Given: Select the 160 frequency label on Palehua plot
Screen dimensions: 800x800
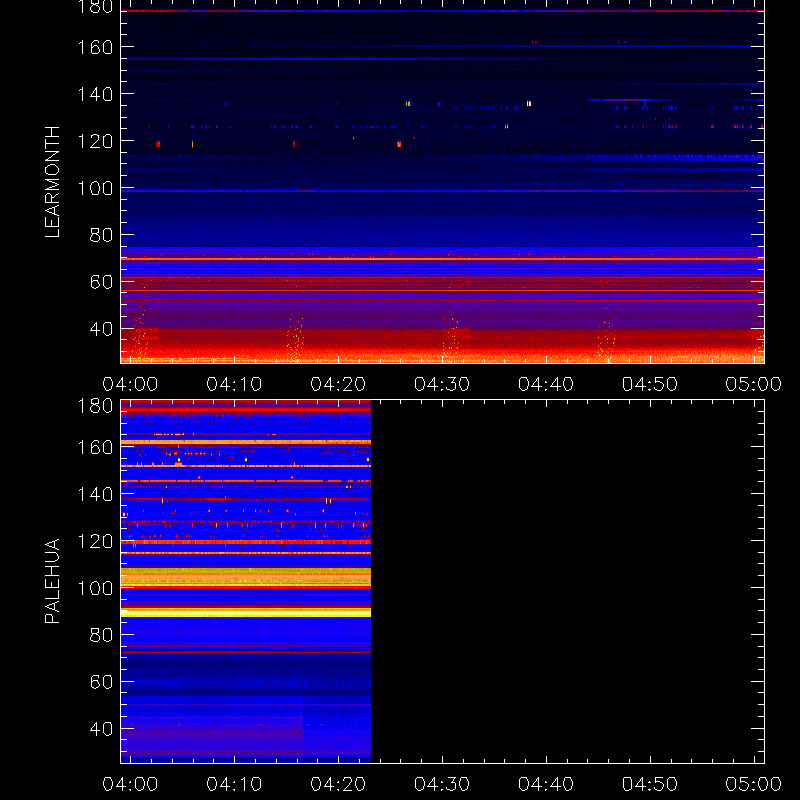Looking at the screenshot, I should (95, 448).
